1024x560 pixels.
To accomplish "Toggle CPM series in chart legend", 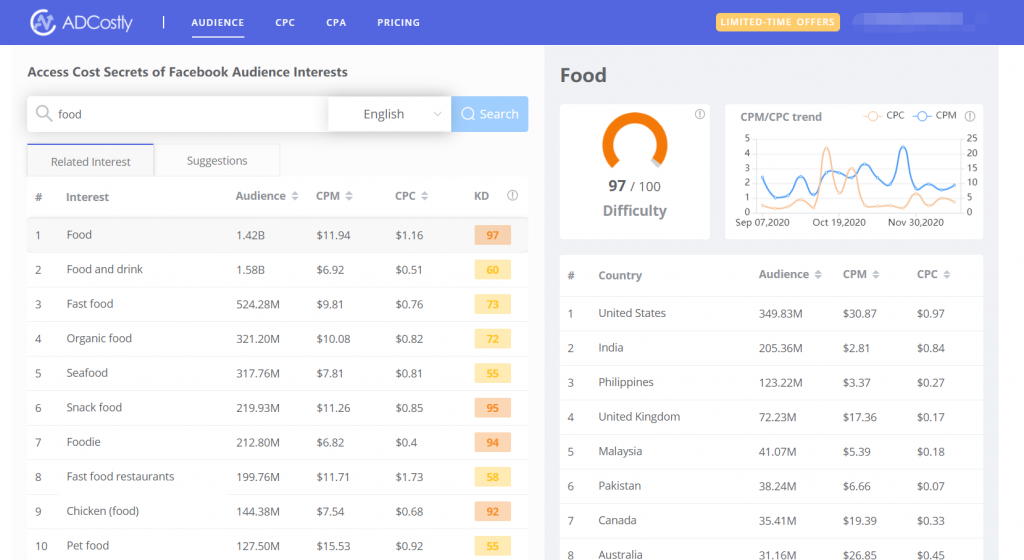I will [935, 116].
